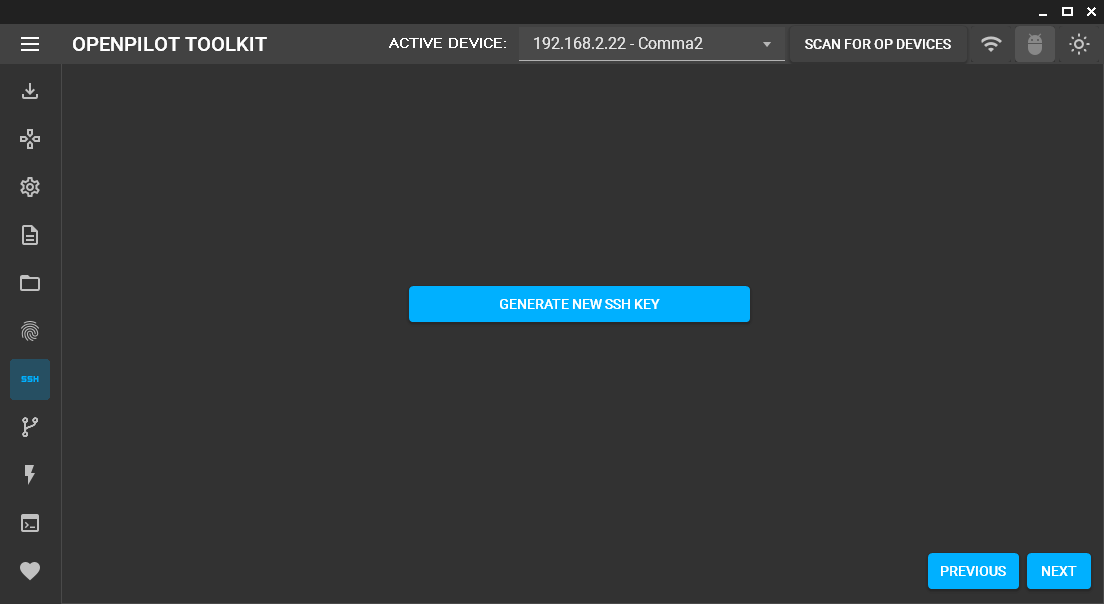Open the fingerprint page in sidebar
Viewport: 1104px width, 604px height.
coord(30,331)
